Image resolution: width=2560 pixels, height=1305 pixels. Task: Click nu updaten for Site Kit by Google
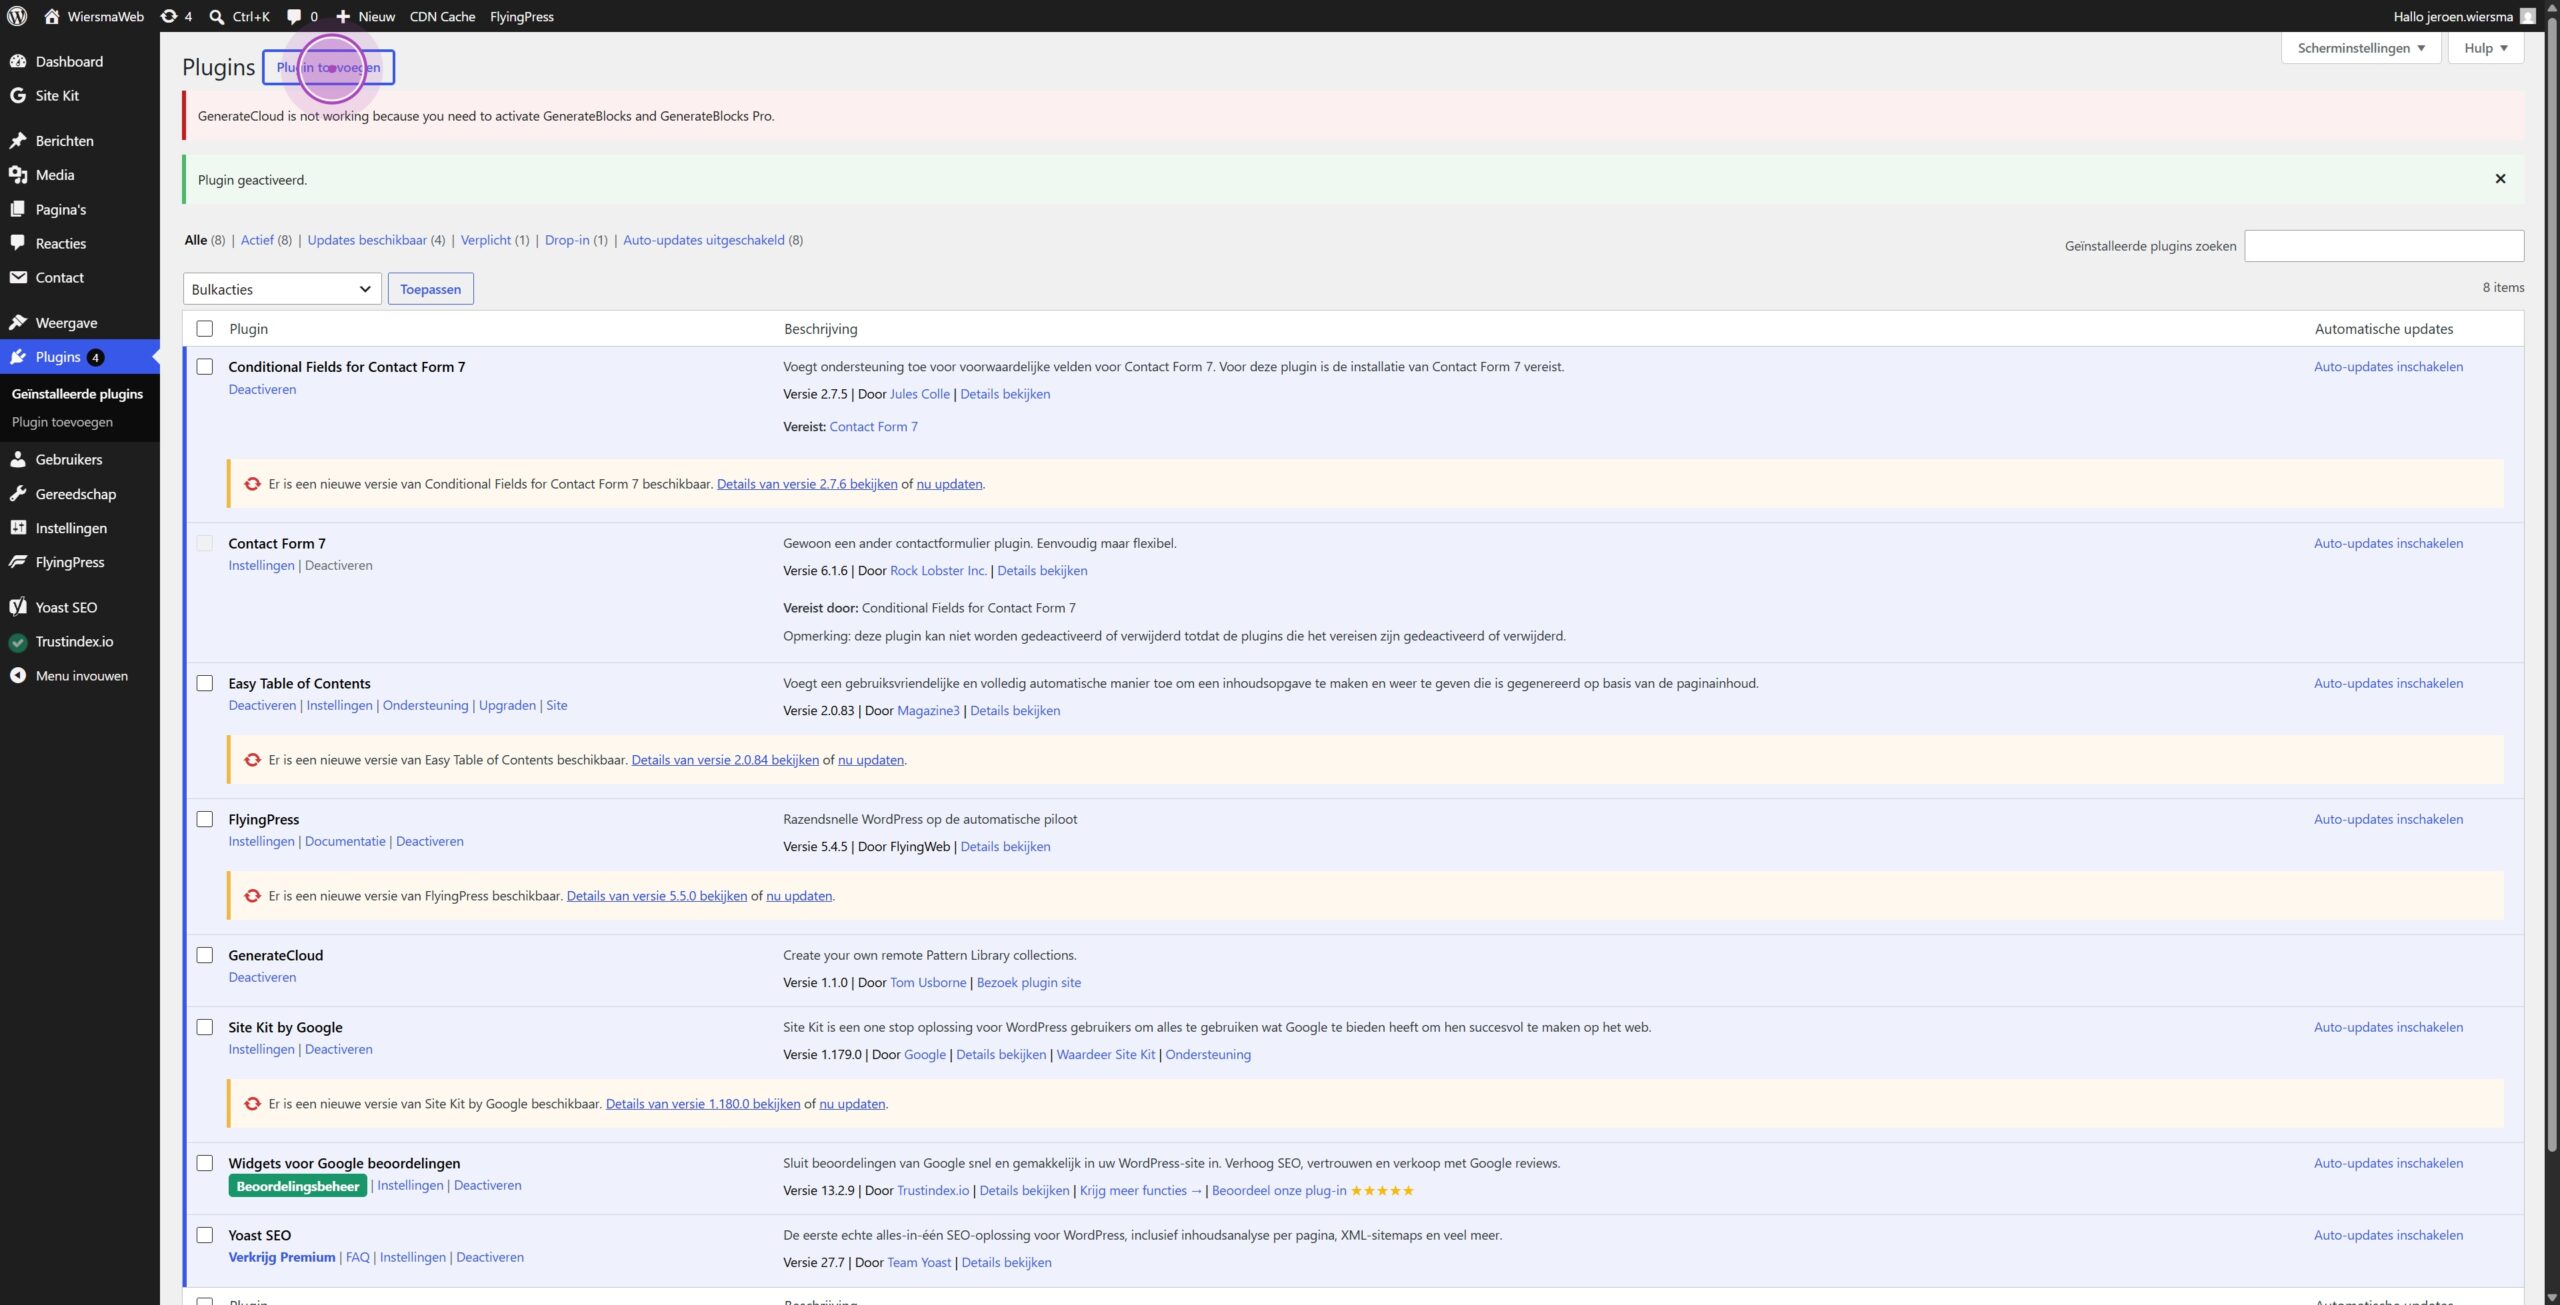pyautogui.click(x=852, y=1104)
